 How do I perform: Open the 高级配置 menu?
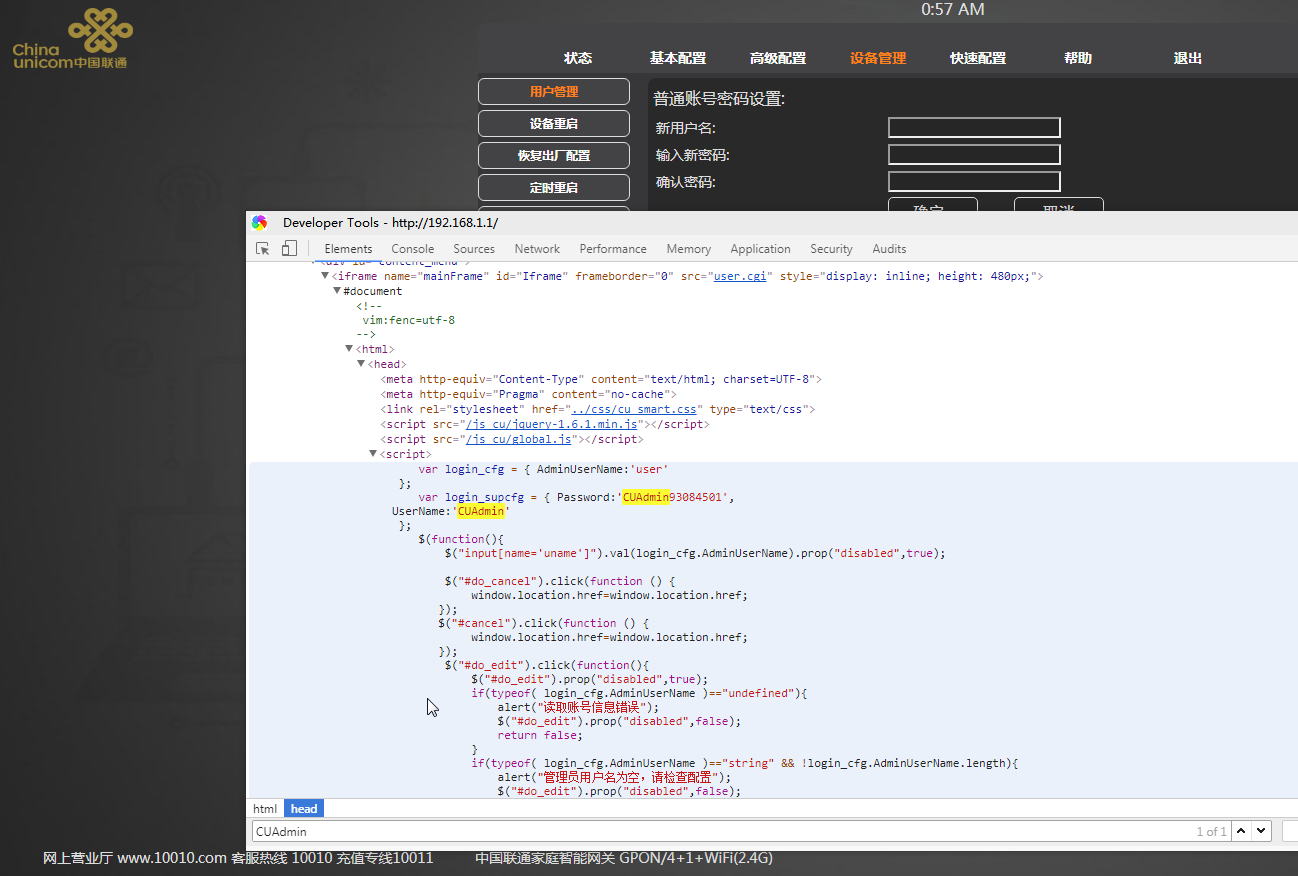tap(778, 58)
